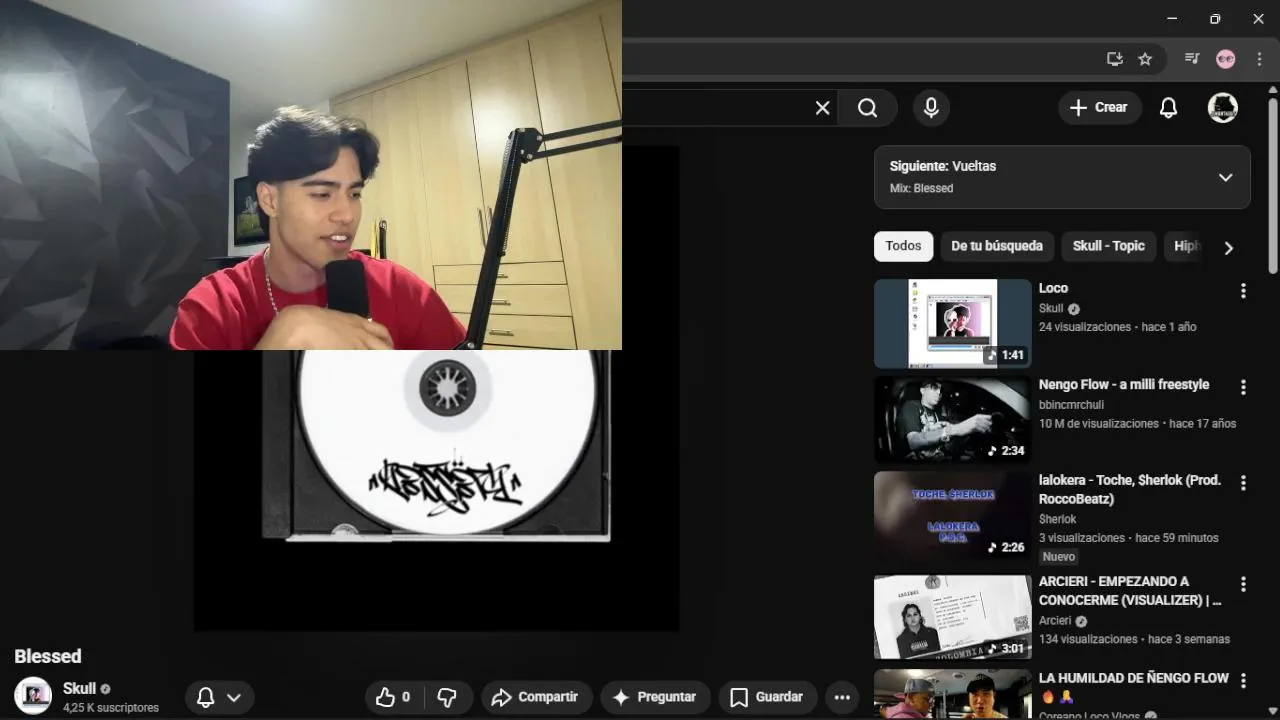Open the Loco video thumbnail
The width and height of the screenshot is (1280, 720).
click(x=952, y=323)
